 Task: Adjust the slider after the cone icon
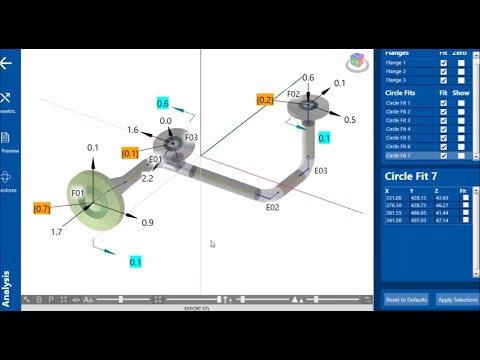[x=316, y=299]
